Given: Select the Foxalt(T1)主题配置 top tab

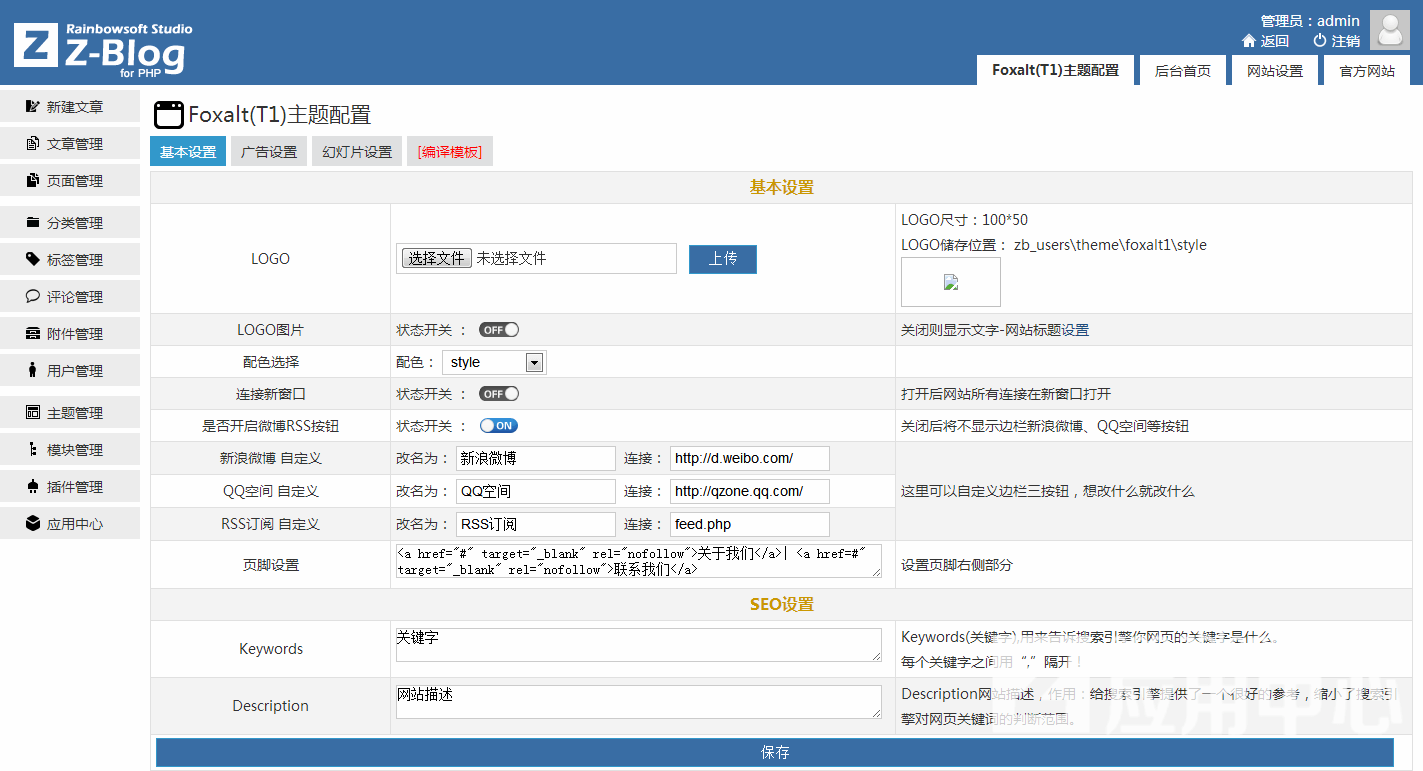Looking at the screenshot, I should (1055, 71).
